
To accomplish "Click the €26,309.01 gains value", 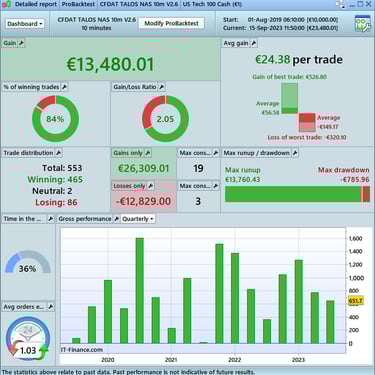I will (144, 168).
